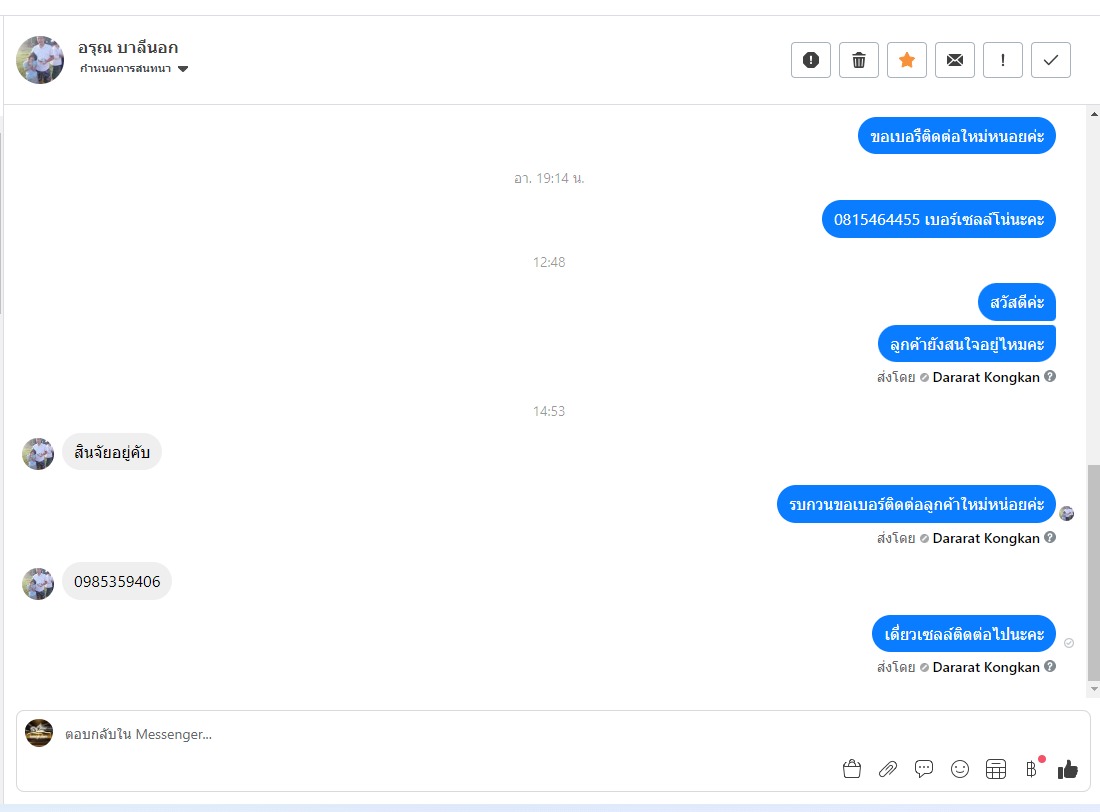Viewport: 1100px width, 812px height.
Task: Mark conversation unread with envelope icon
Action: click(x=955, y=60)
